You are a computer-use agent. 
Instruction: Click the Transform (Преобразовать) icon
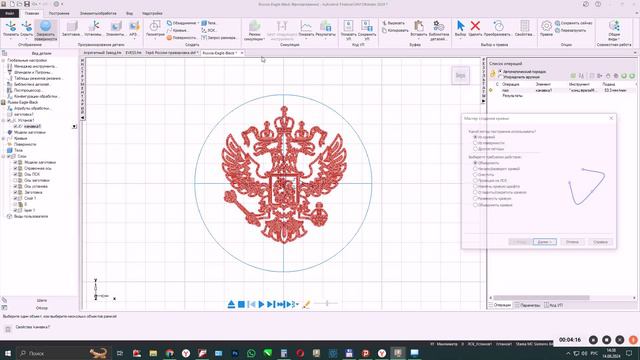point(498,26)
